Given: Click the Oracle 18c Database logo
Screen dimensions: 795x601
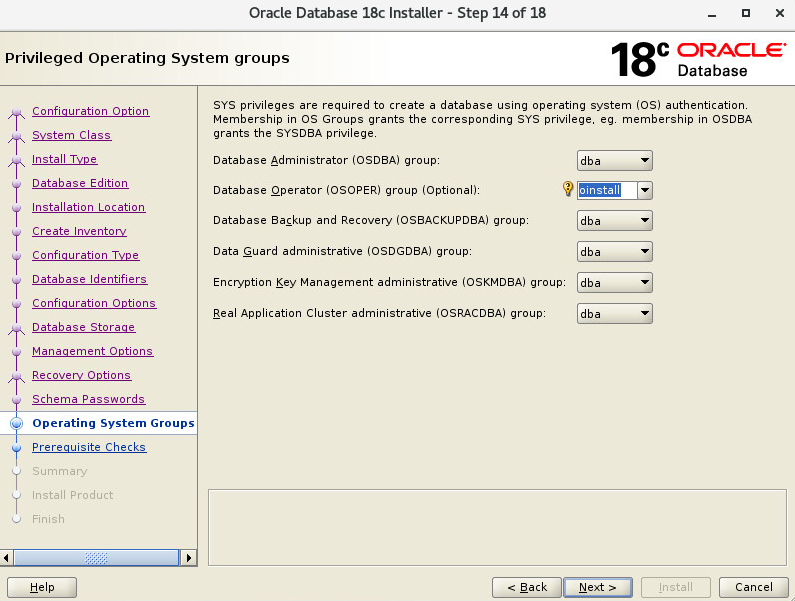Looking at the screenshot, I should pos(698,59).
